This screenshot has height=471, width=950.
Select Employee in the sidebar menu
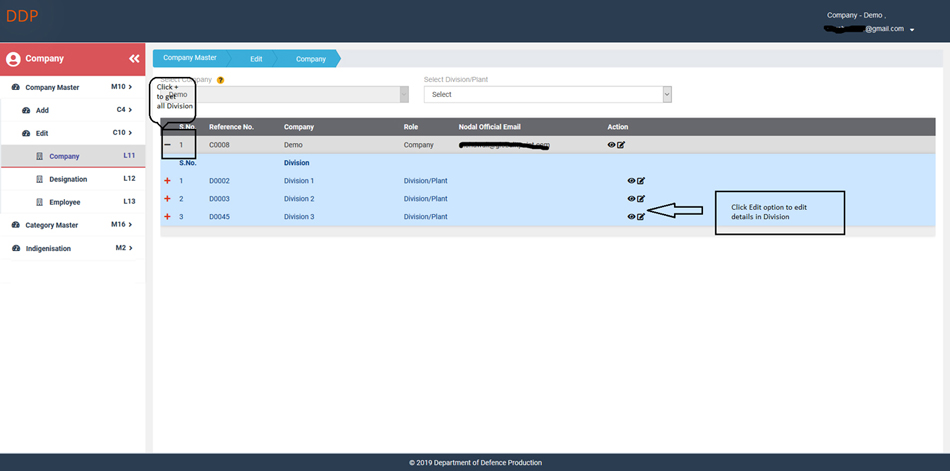pyautogui.click(x=65, y=202)
